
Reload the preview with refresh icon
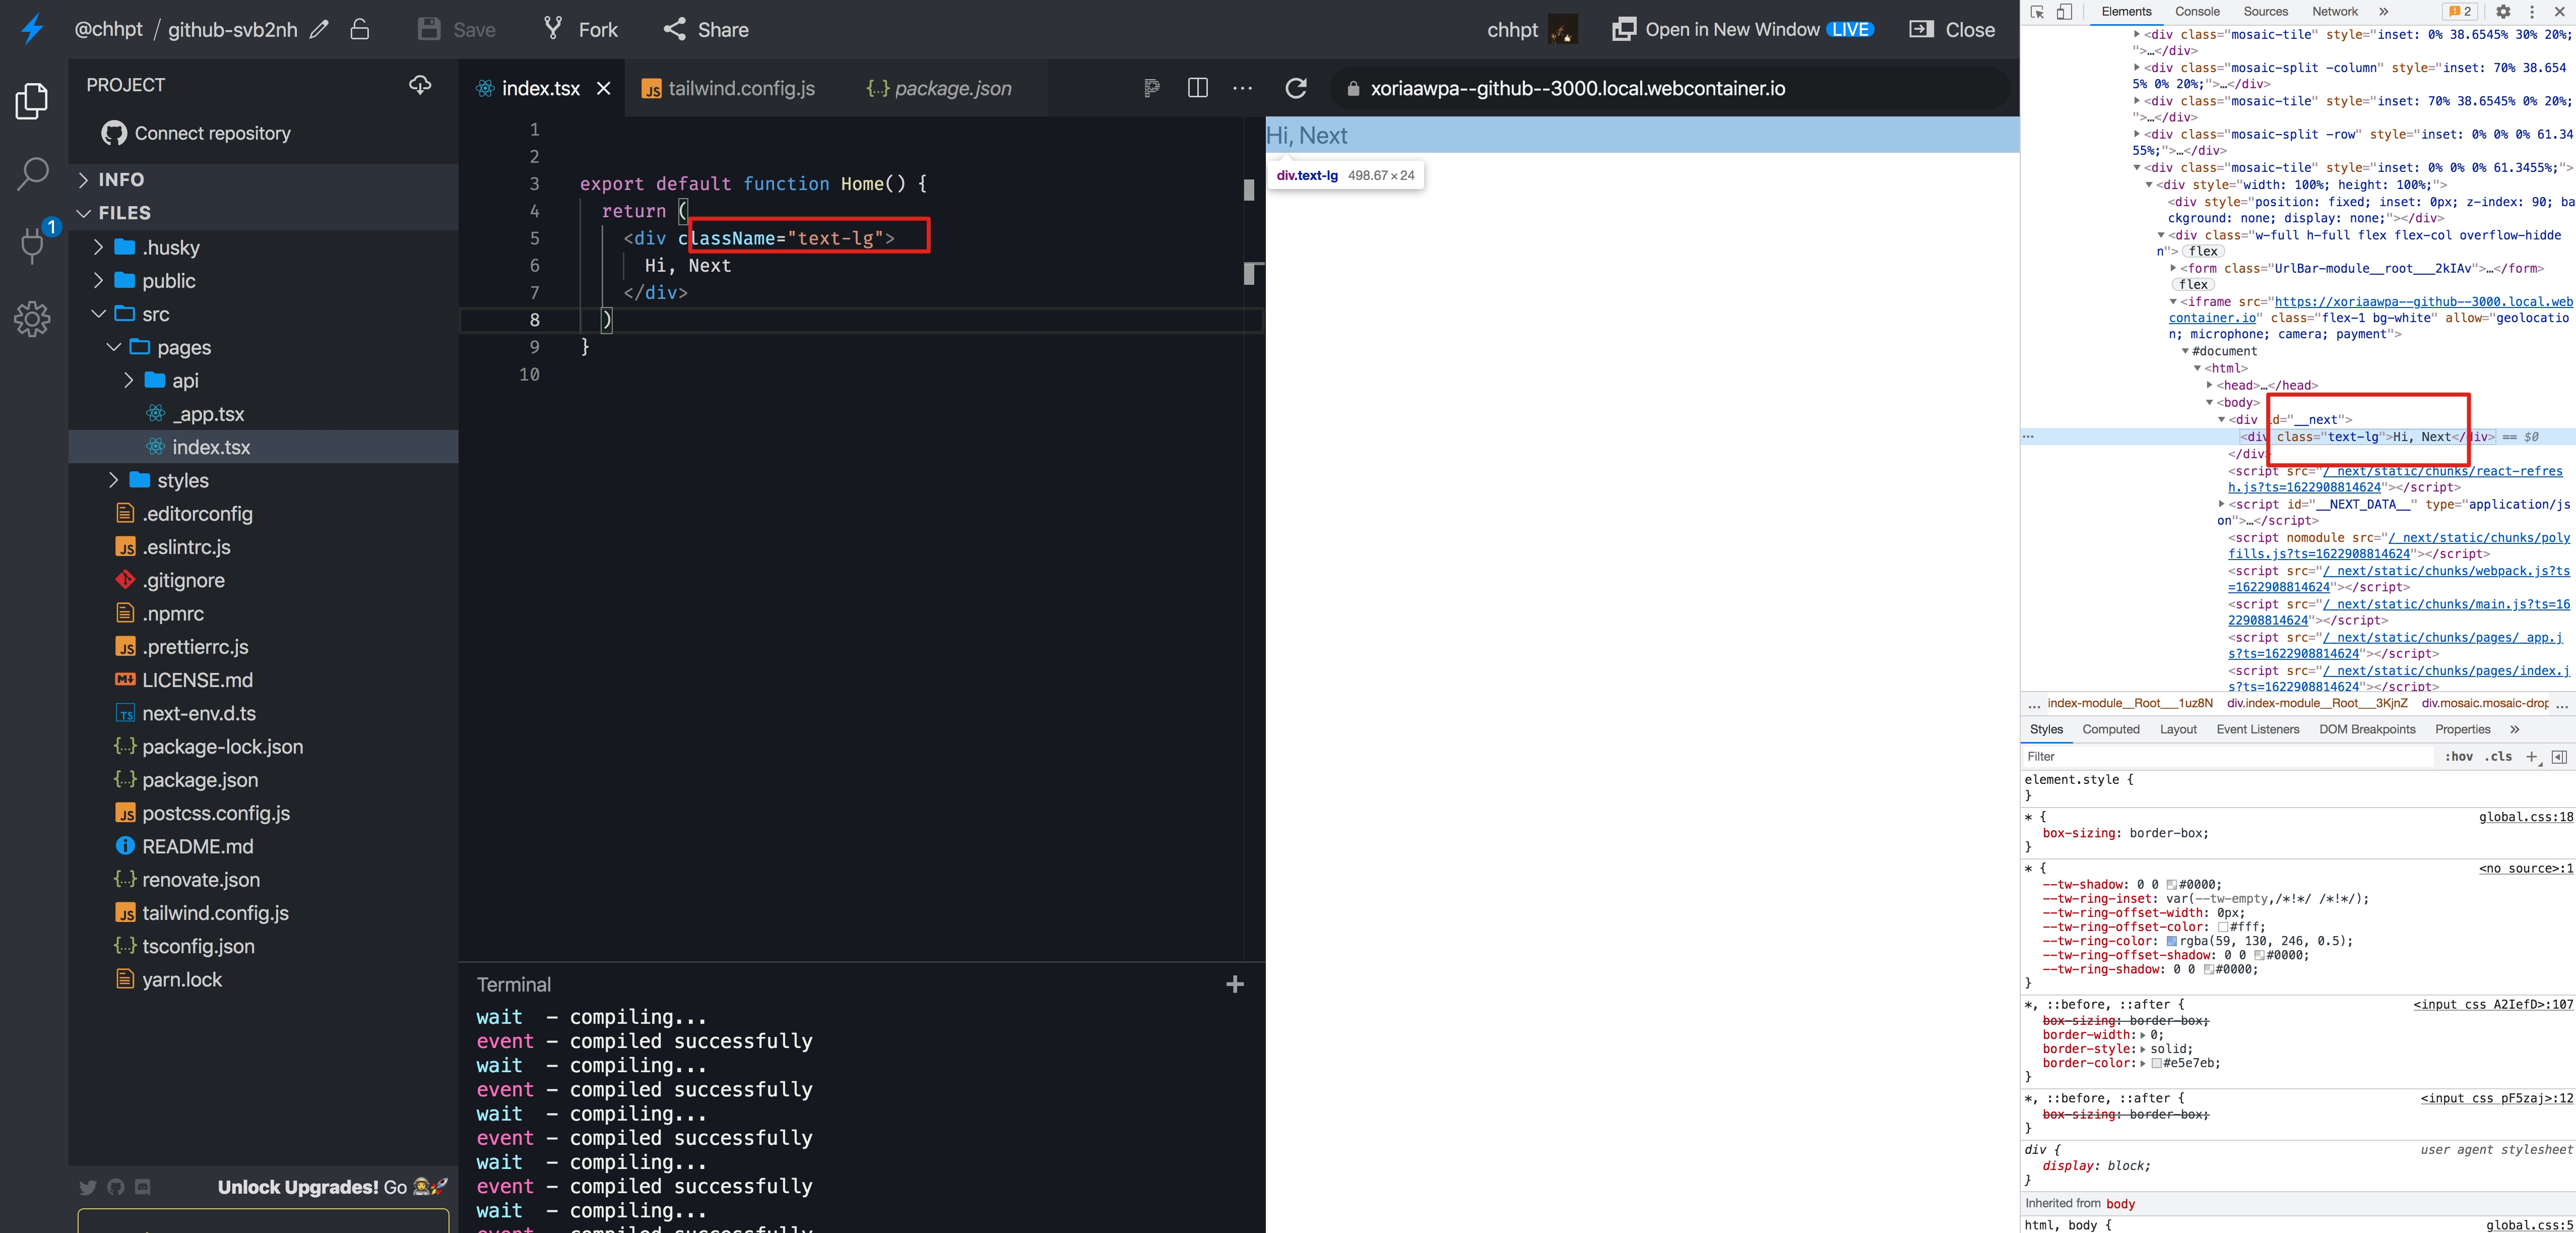(1296, 88)
